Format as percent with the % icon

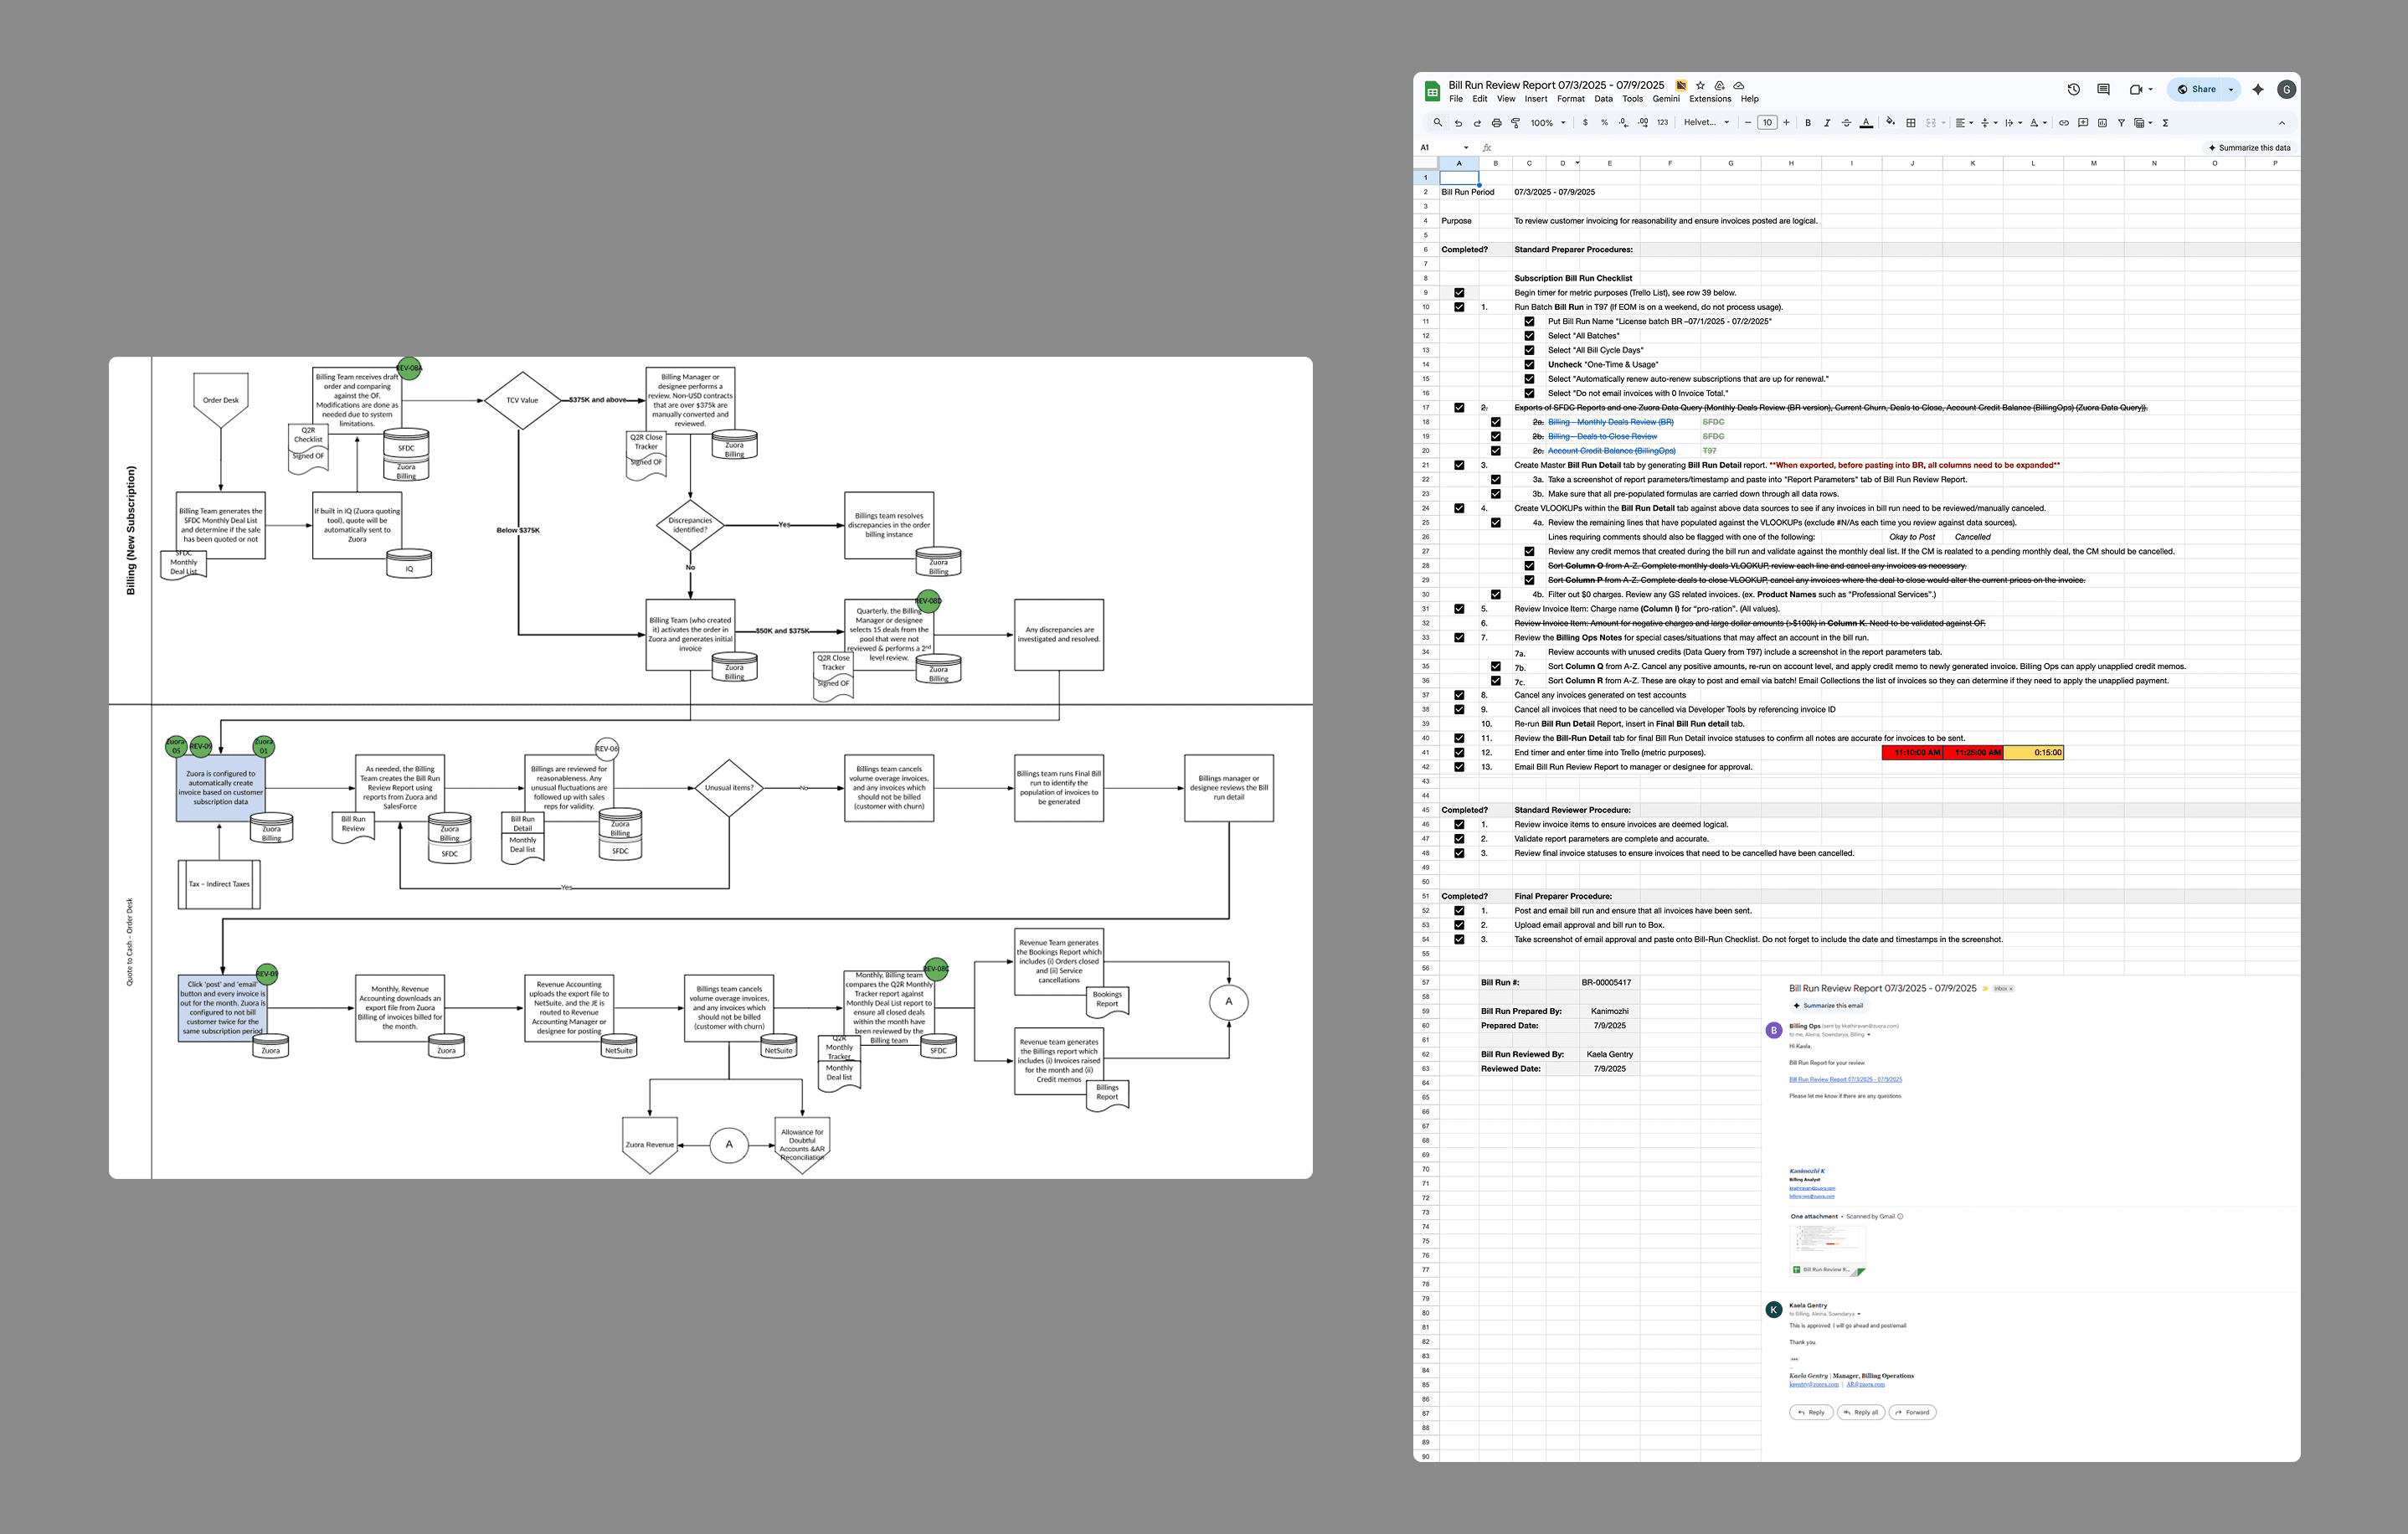point(1604,123)
